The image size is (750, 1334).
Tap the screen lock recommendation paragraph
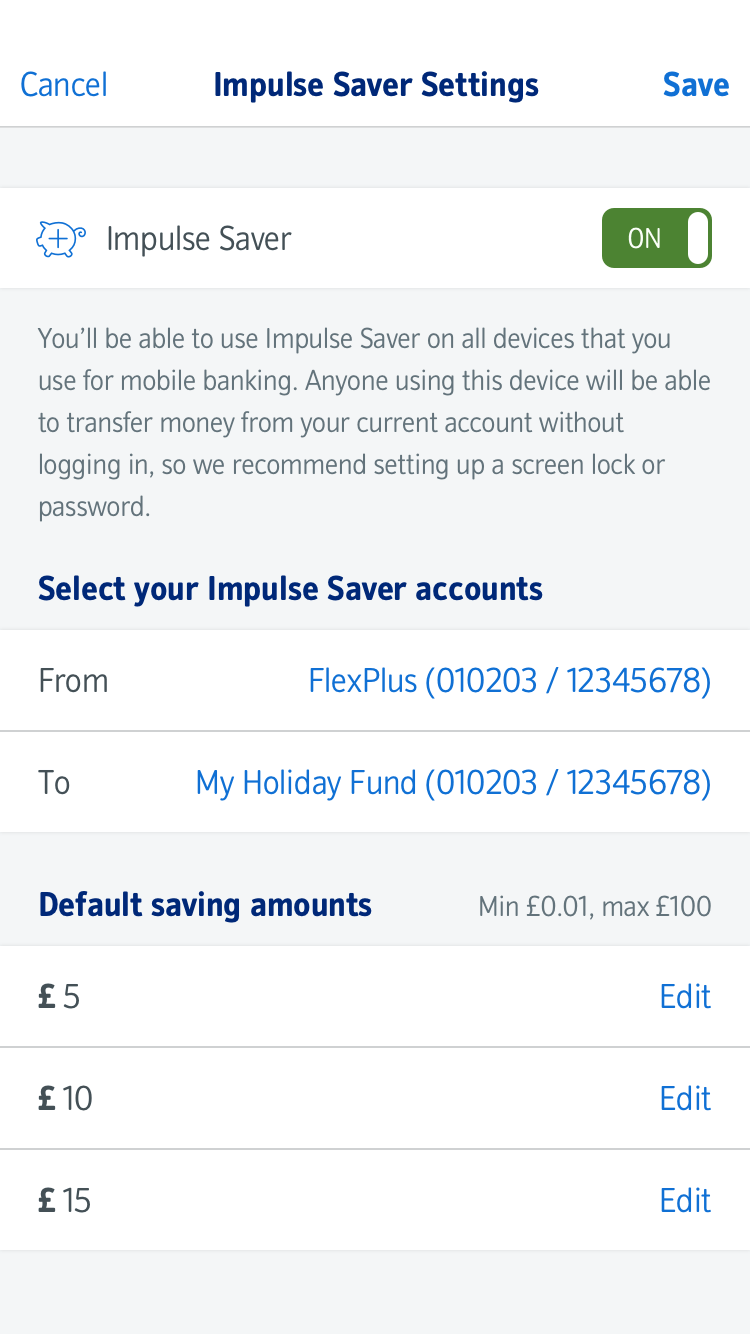click(x=374, y=422)
